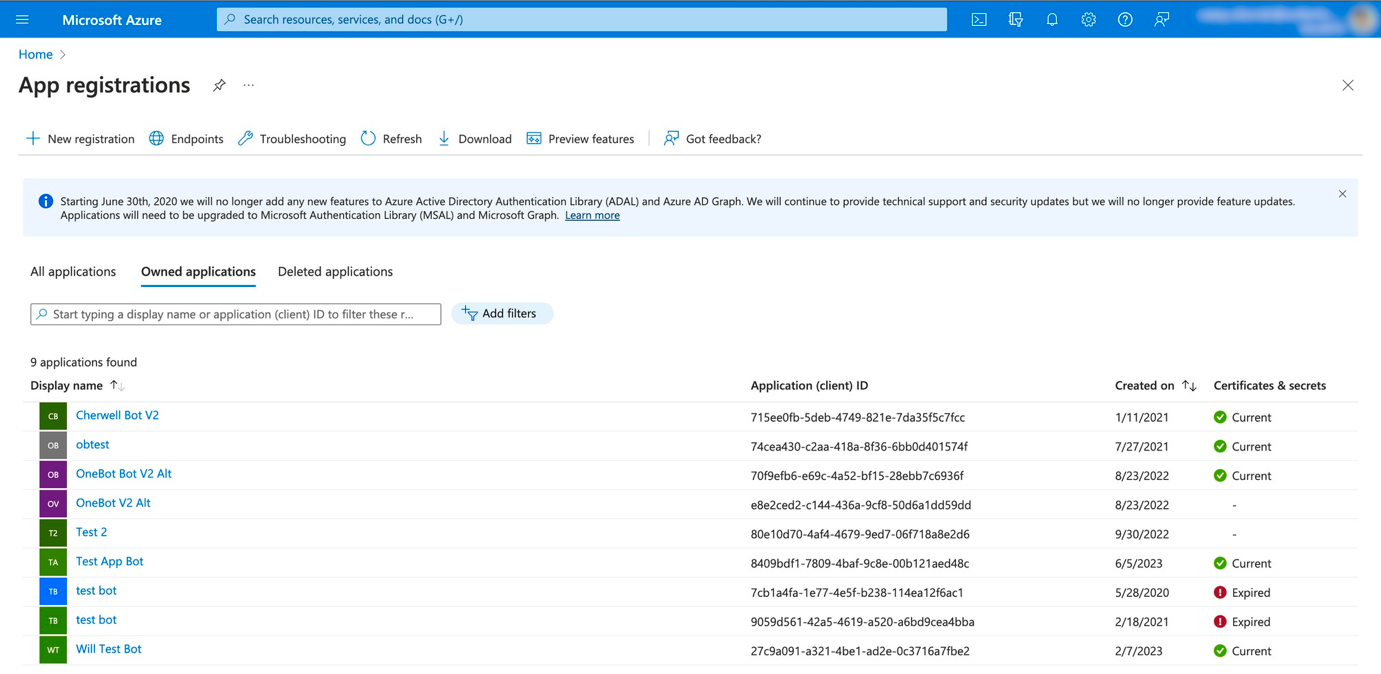Open OneBot Bot V2 Alt app

click(123, 473)
